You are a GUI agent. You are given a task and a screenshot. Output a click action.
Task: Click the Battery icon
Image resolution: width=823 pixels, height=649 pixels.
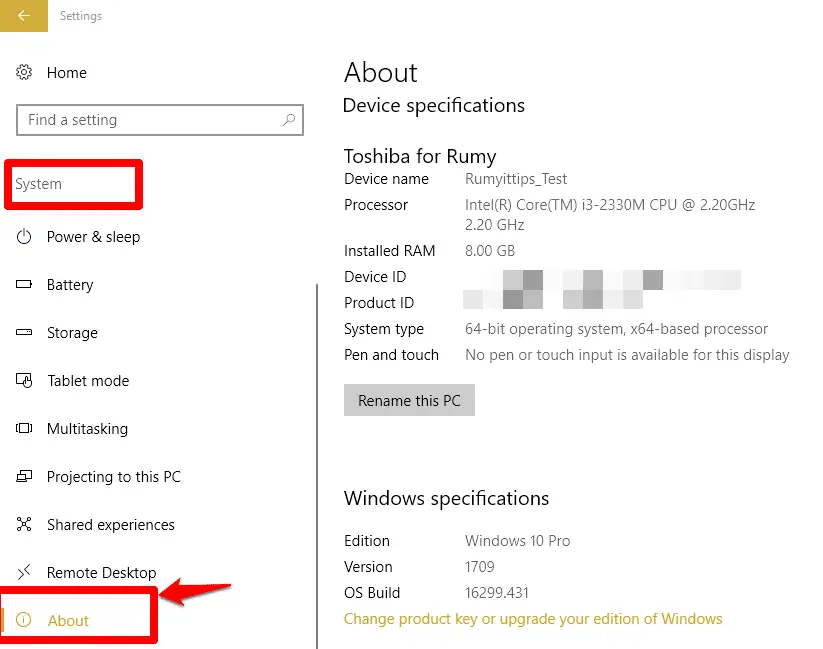point(24,285)
